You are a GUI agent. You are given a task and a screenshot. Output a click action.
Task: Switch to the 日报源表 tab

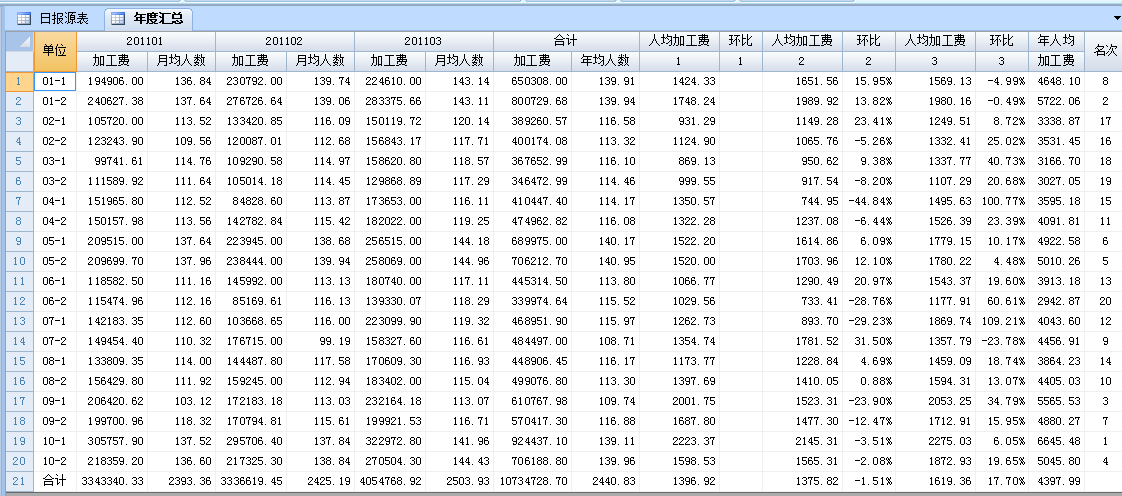[x=62, y=19]
